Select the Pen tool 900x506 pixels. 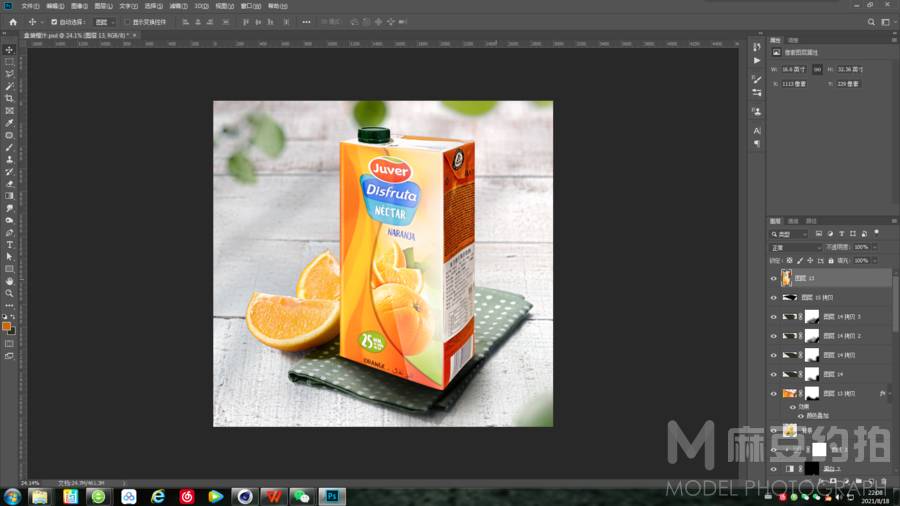point(9,233)
